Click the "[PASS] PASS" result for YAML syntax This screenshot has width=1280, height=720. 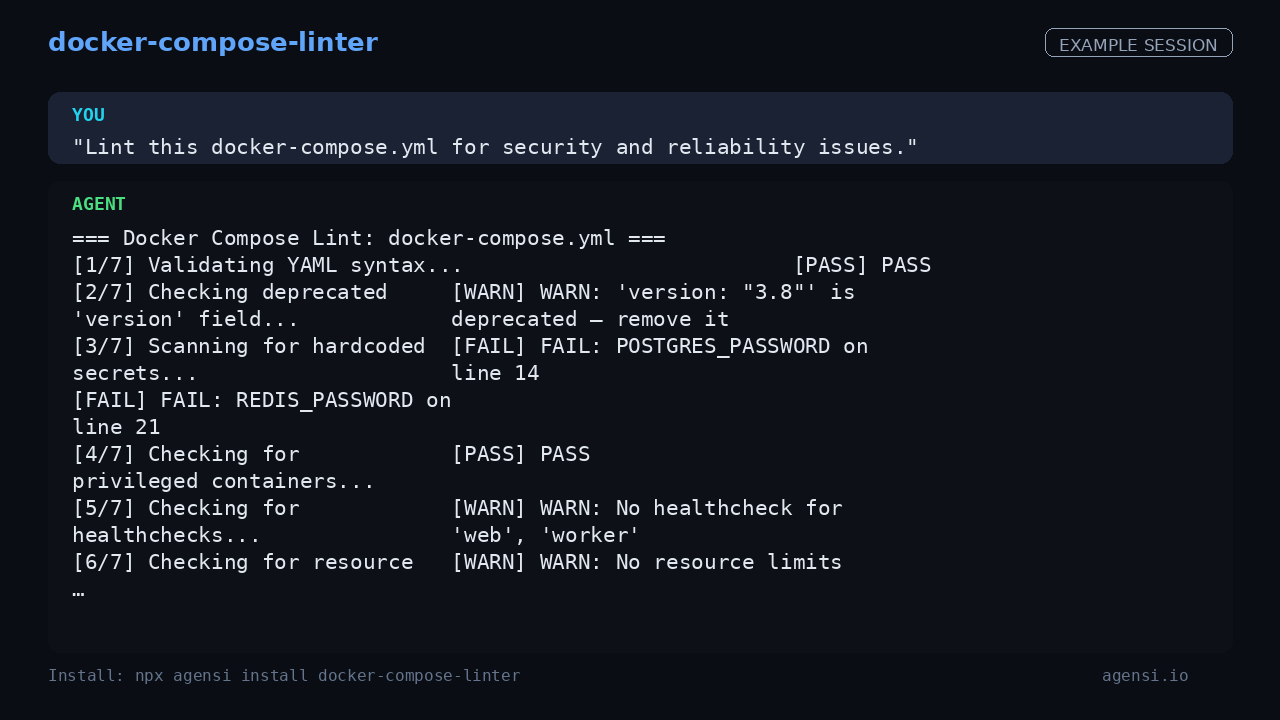tap(862, 265)
